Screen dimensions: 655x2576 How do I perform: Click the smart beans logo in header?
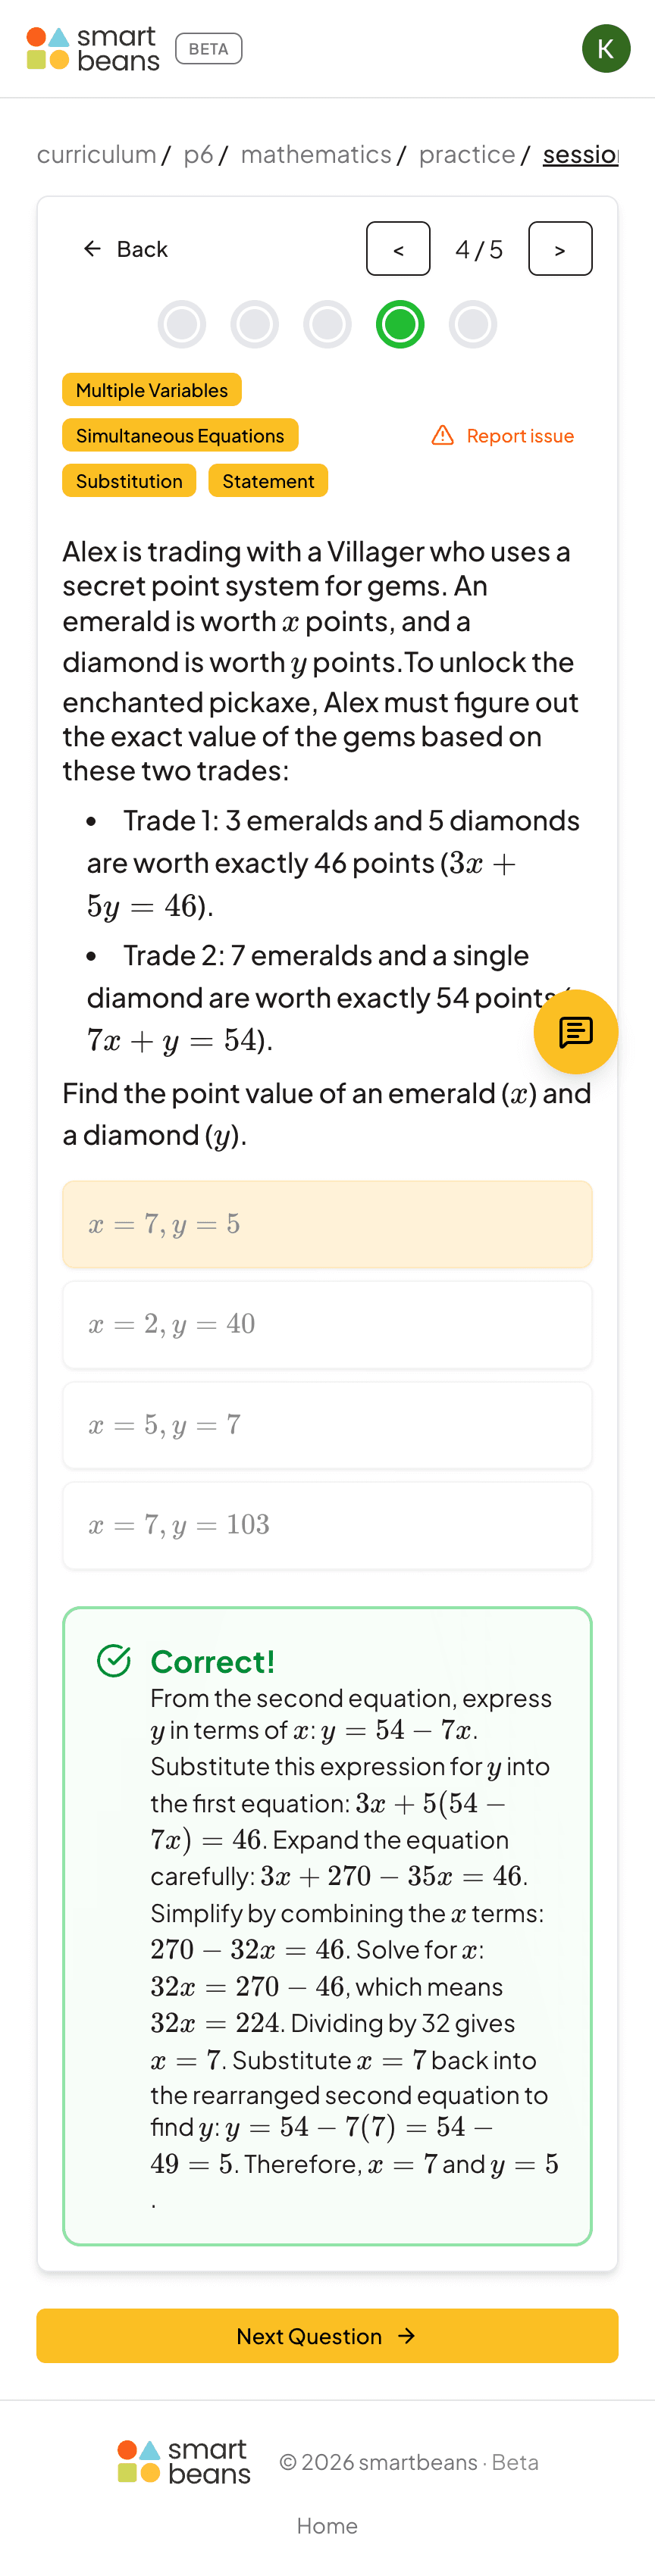93,49
